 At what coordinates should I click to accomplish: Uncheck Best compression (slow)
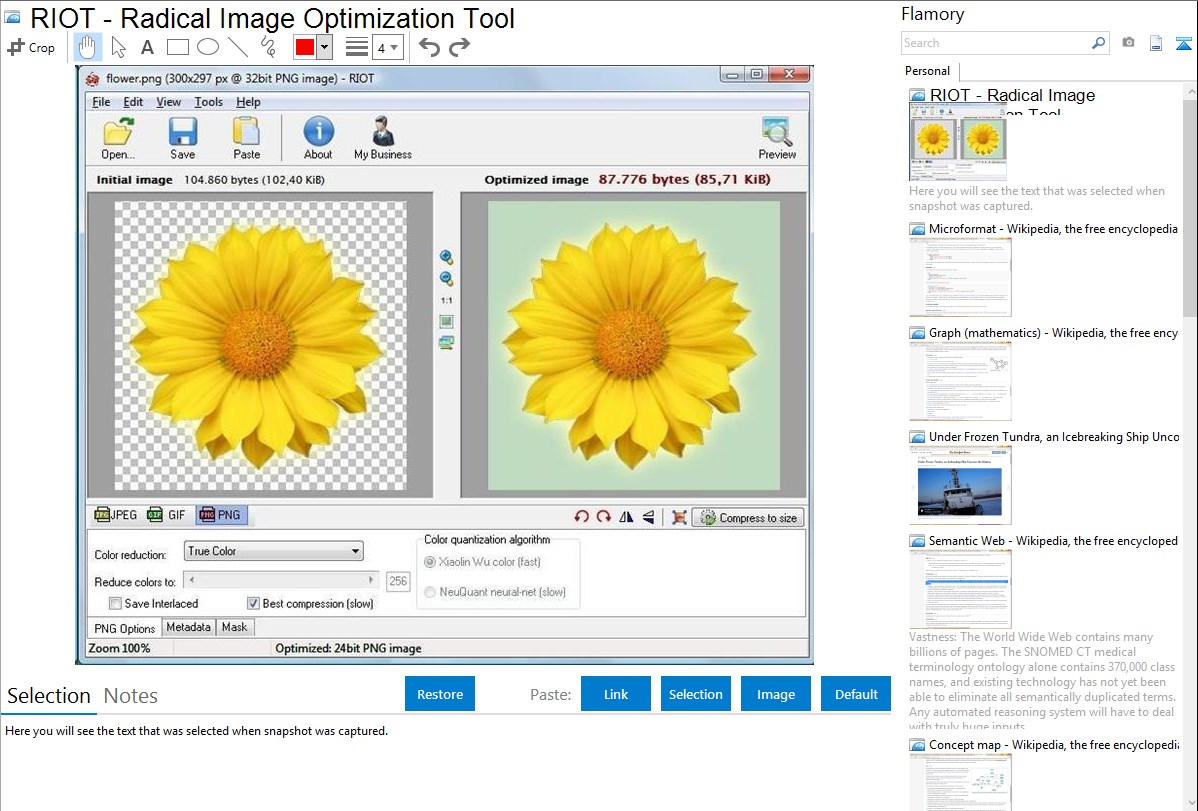(253, 604)
